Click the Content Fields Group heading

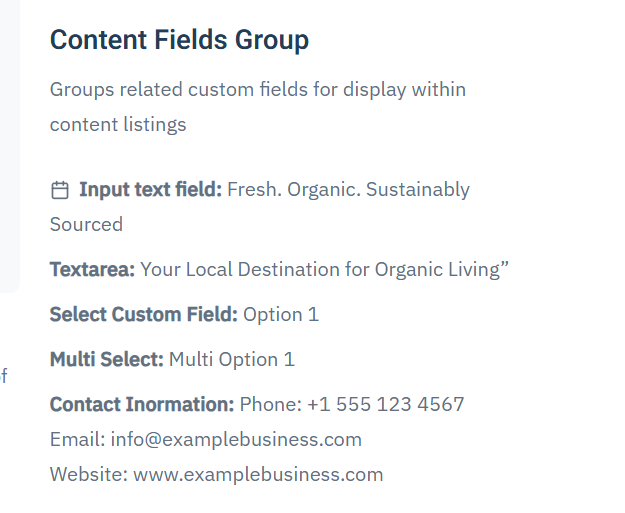(x=179, y=40)
